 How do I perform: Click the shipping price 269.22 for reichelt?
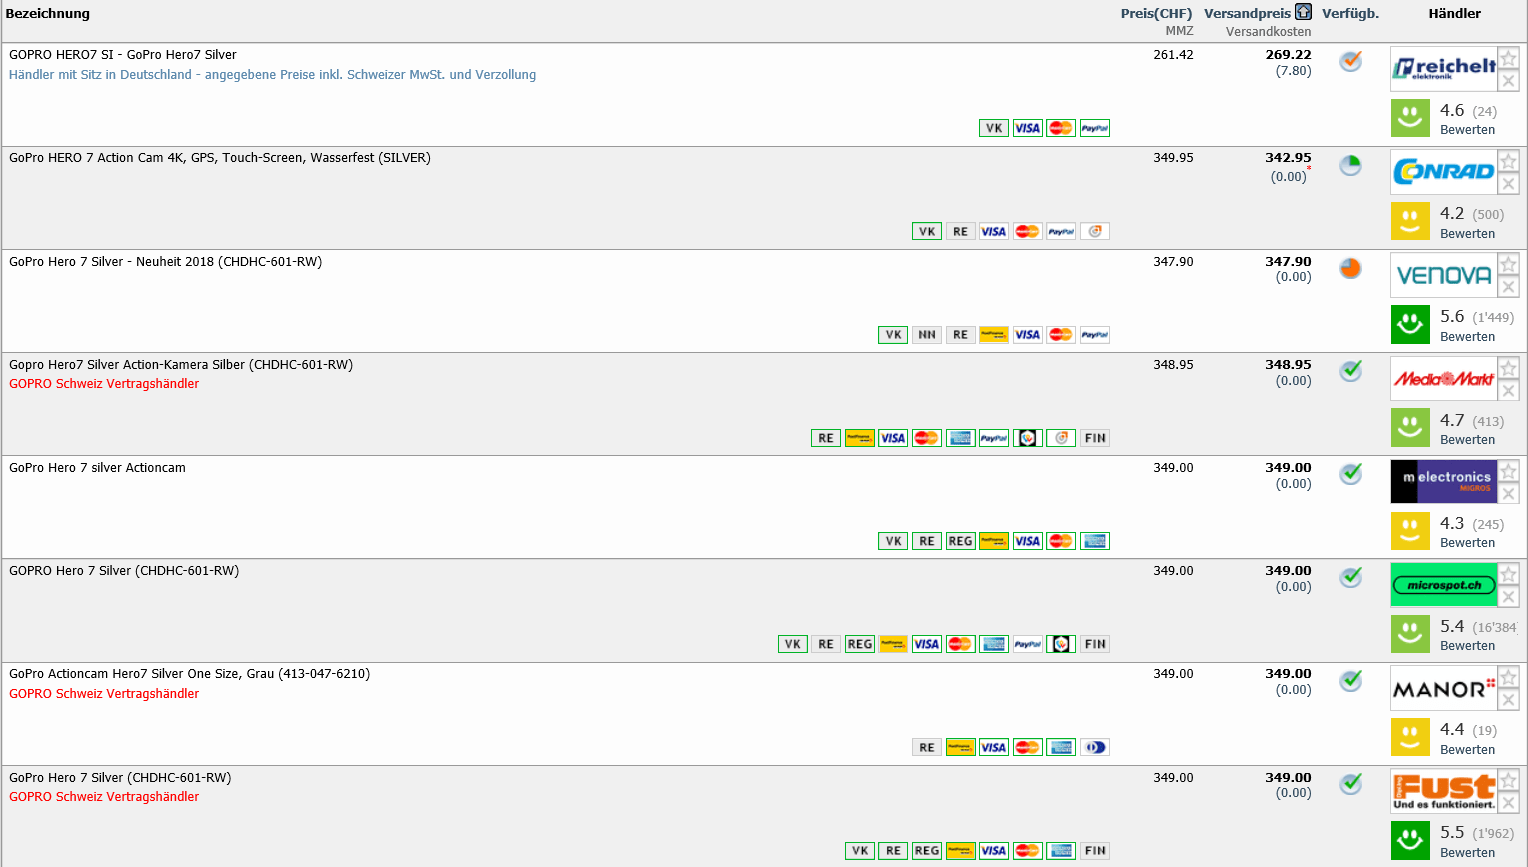[1288, 55]
